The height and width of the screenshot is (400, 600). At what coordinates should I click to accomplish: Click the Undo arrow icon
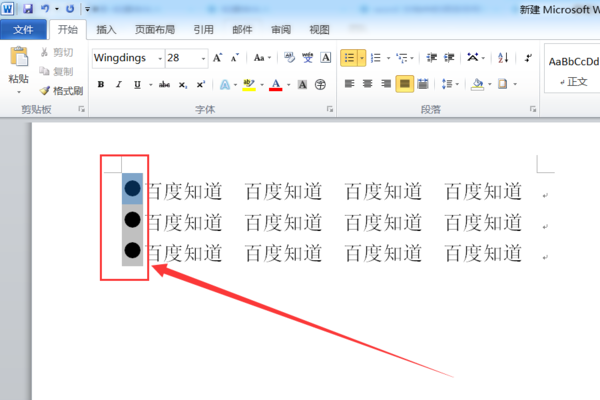point(45,8)
